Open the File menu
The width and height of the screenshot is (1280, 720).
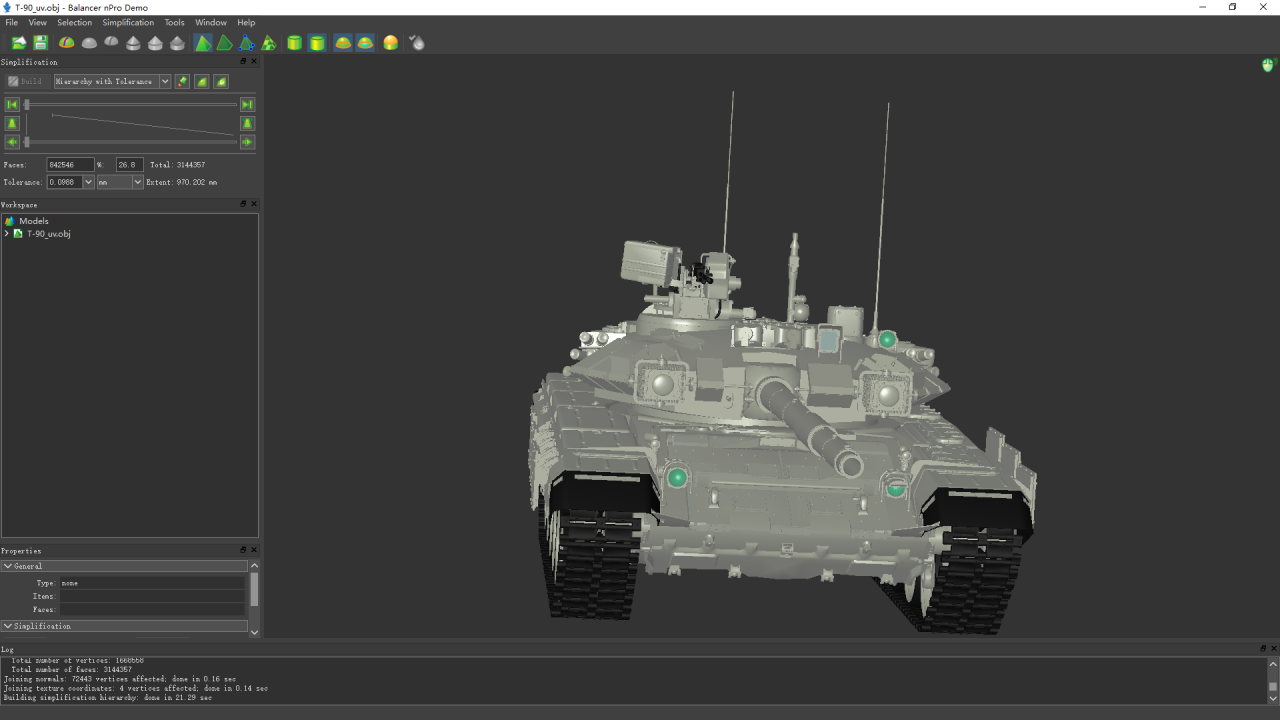[12, 22]
